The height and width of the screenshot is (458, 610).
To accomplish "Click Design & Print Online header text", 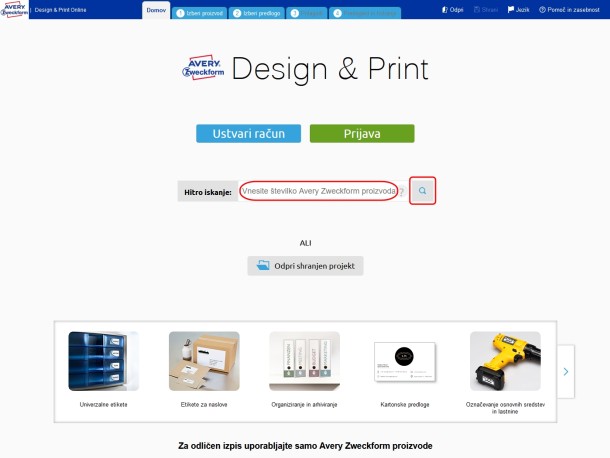I will [x=60, y=10].
